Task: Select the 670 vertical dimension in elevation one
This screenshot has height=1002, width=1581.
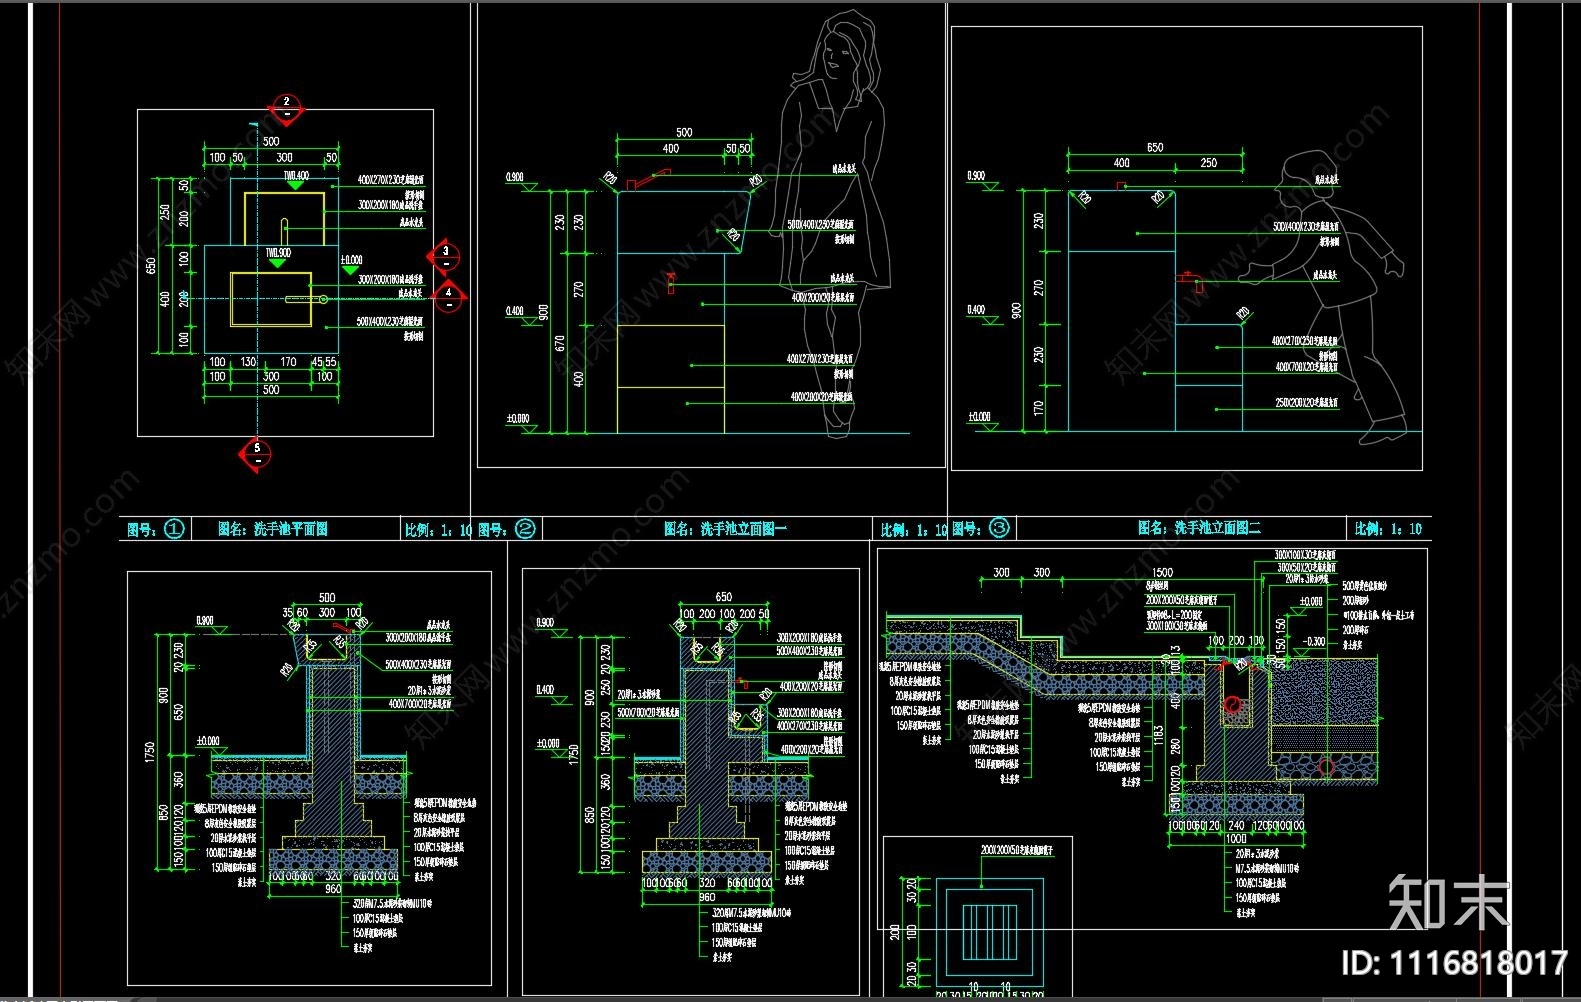Action: (x=560, y=343)
